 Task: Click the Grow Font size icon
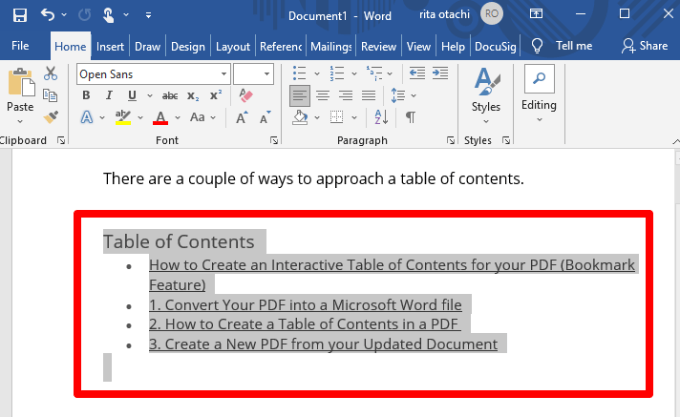pyautogui.click(x=242, y=117)
